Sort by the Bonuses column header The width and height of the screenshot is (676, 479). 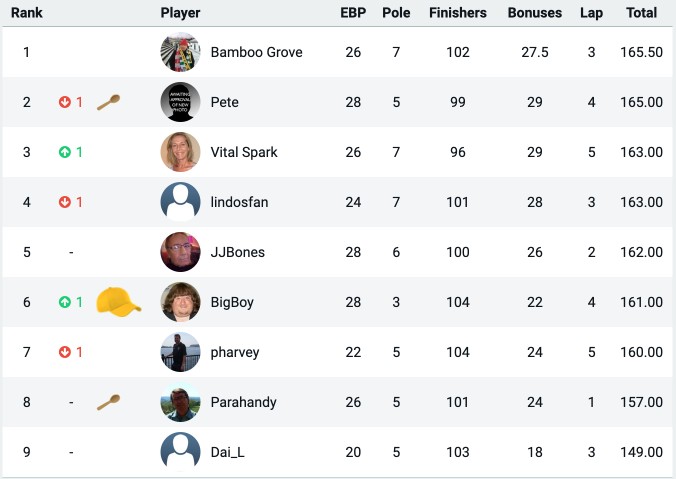click(x=535, y=13)
